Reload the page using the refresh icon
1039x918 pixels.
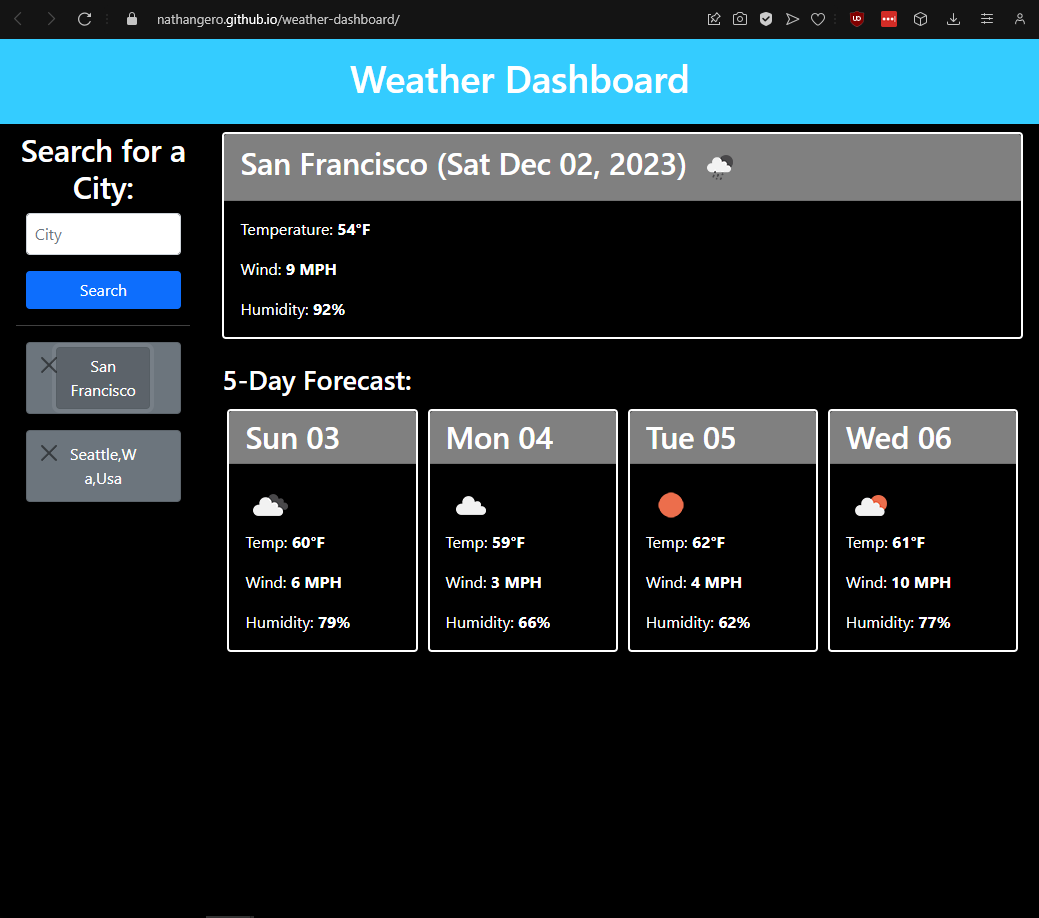[85, 19]
